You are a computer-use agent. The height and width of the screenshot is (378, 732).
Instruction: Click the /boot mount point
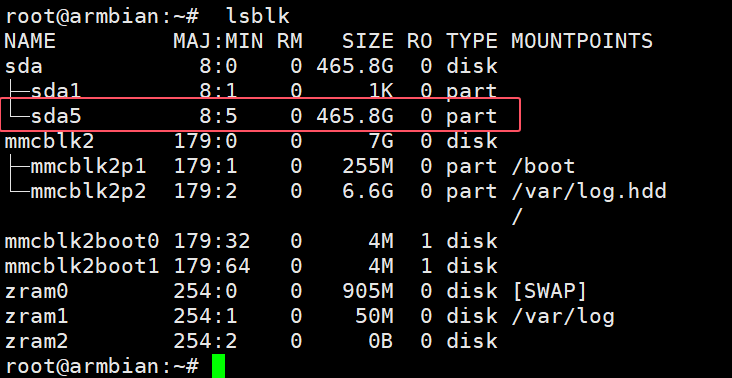[543, 167]
